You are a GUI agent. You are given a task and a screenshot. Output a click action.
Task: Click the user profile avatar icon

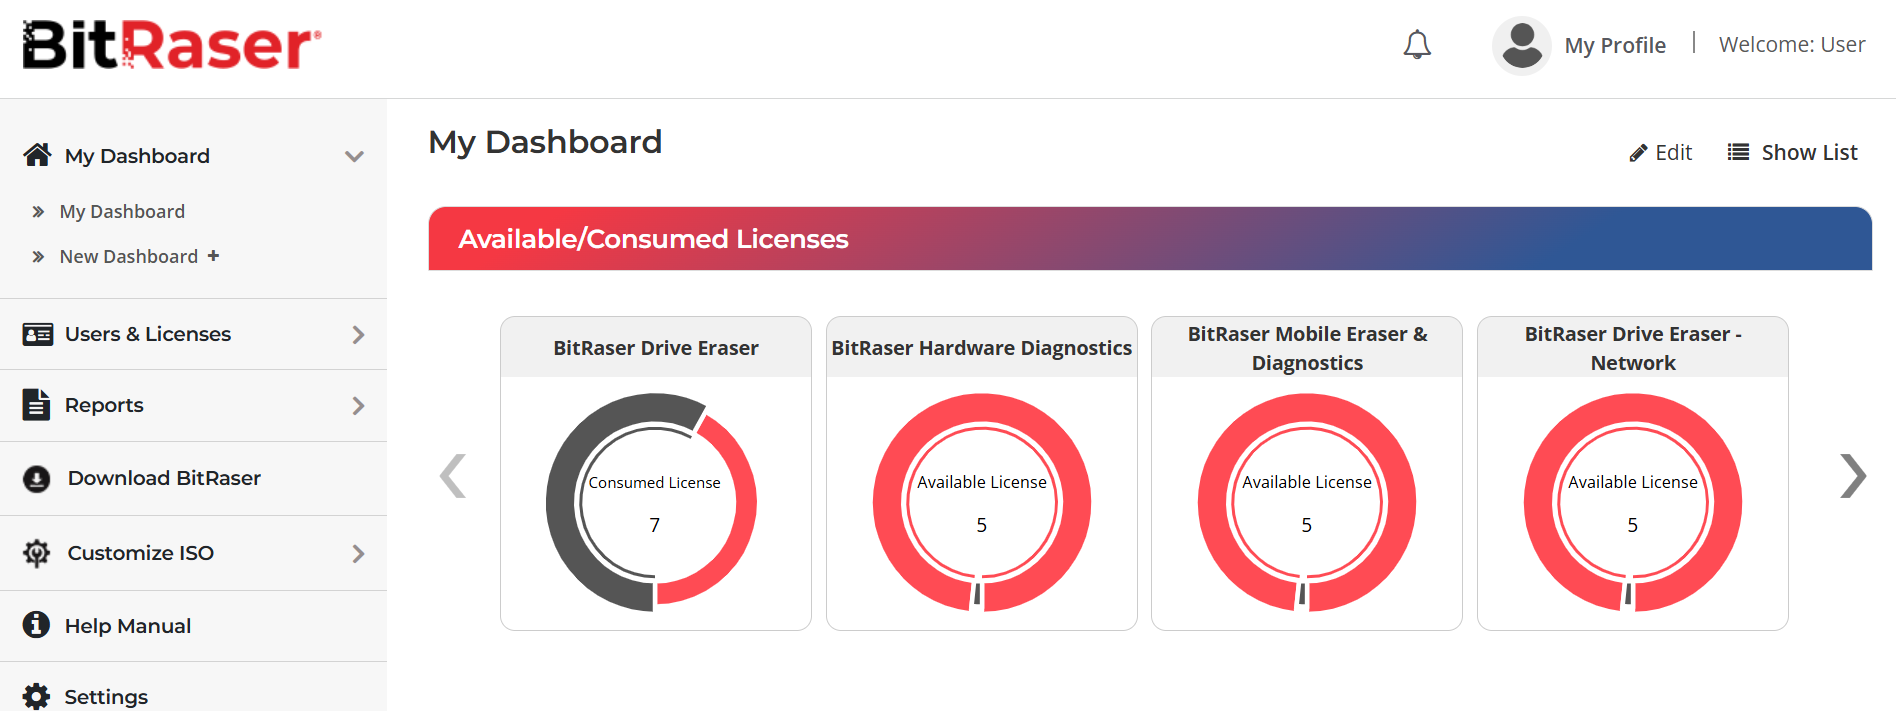[x=1521, y=45]
